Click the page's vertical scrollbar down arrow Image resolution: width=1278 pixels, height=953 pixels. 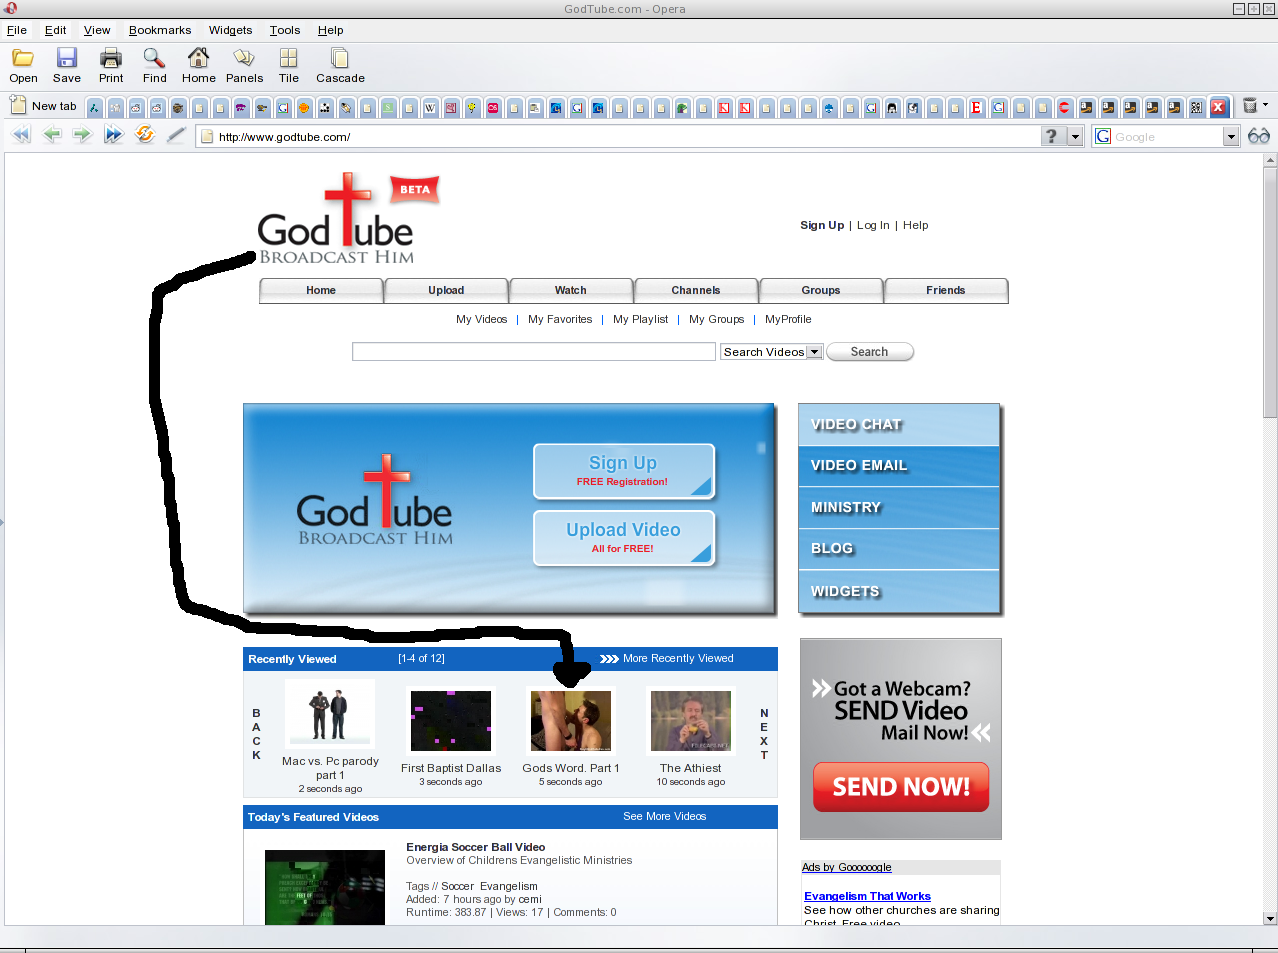click(1270, 918)
